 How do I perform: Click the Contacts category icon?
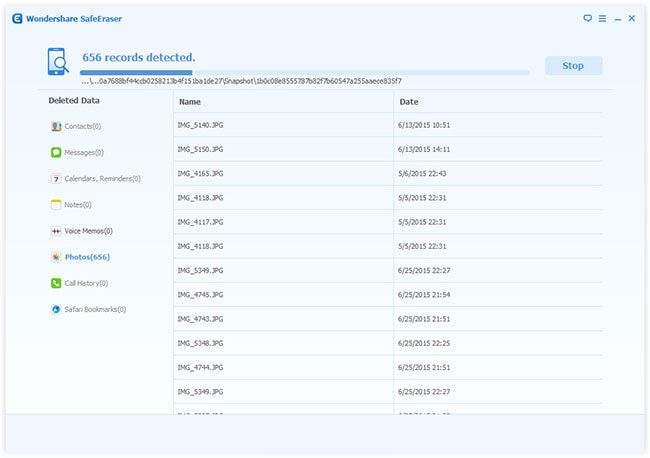tap(56, 127)
